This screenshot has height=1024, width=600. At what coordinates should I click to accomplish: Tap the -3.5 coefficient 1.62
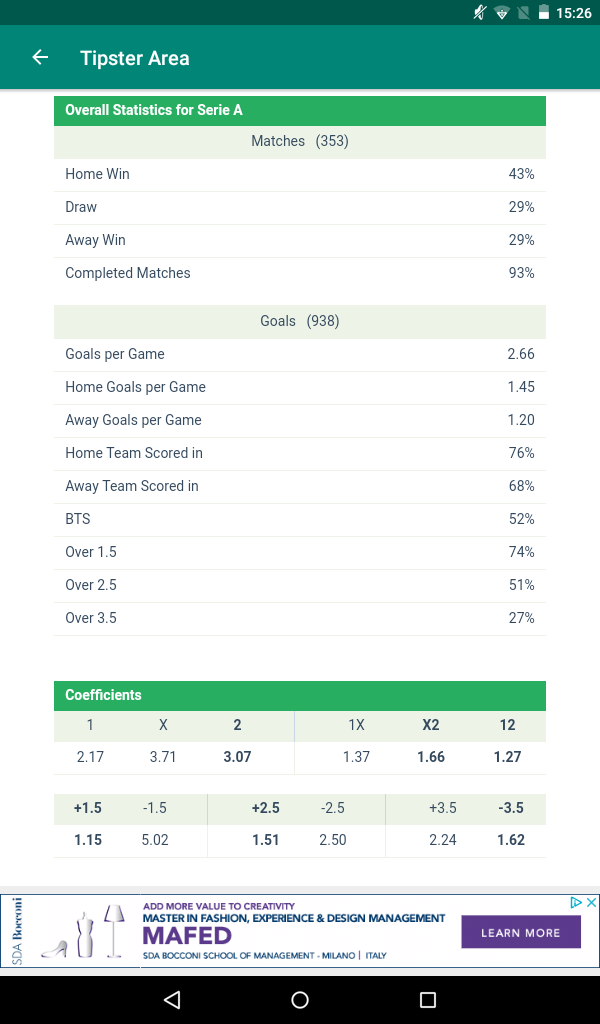click(x=511, y=840)
